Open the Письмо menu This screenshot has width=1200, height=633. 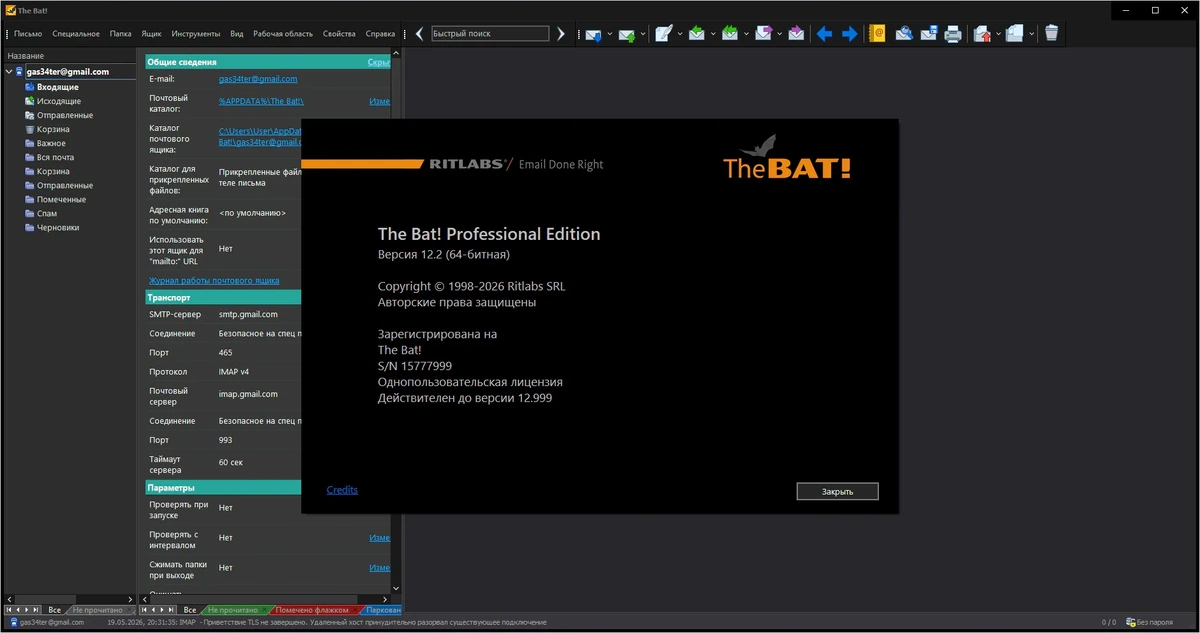28,33
